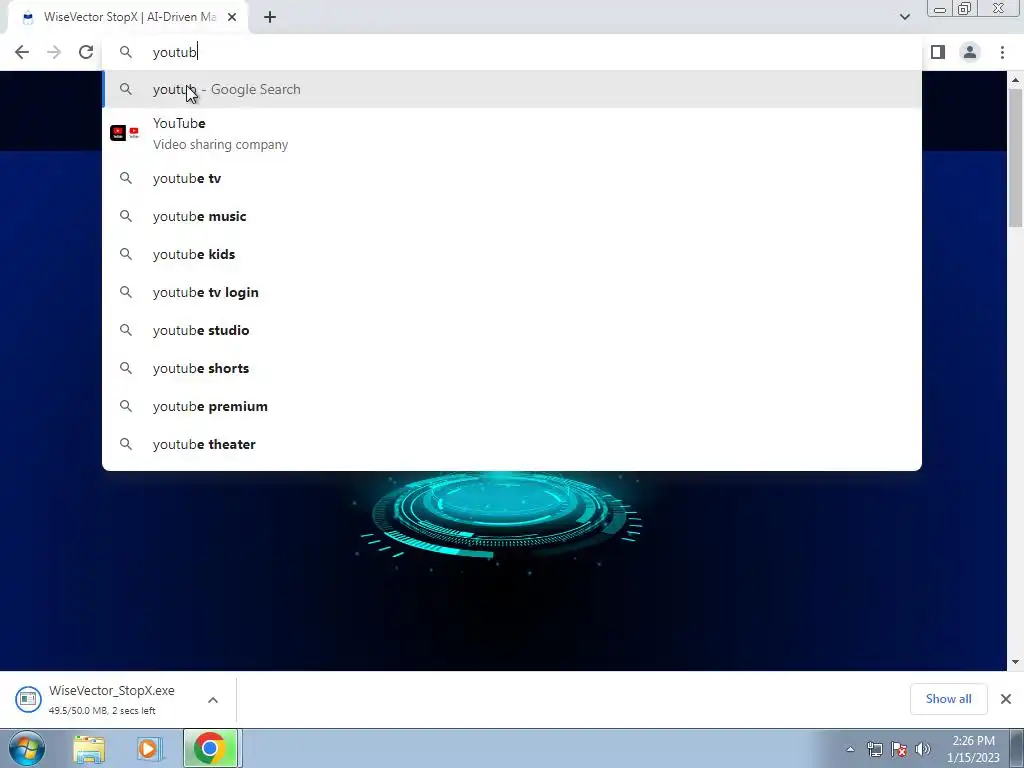The image size is (1024, 768).
Task: Click the YouTube logo thumbnail in suggestions
Action: tap(125, 133)
